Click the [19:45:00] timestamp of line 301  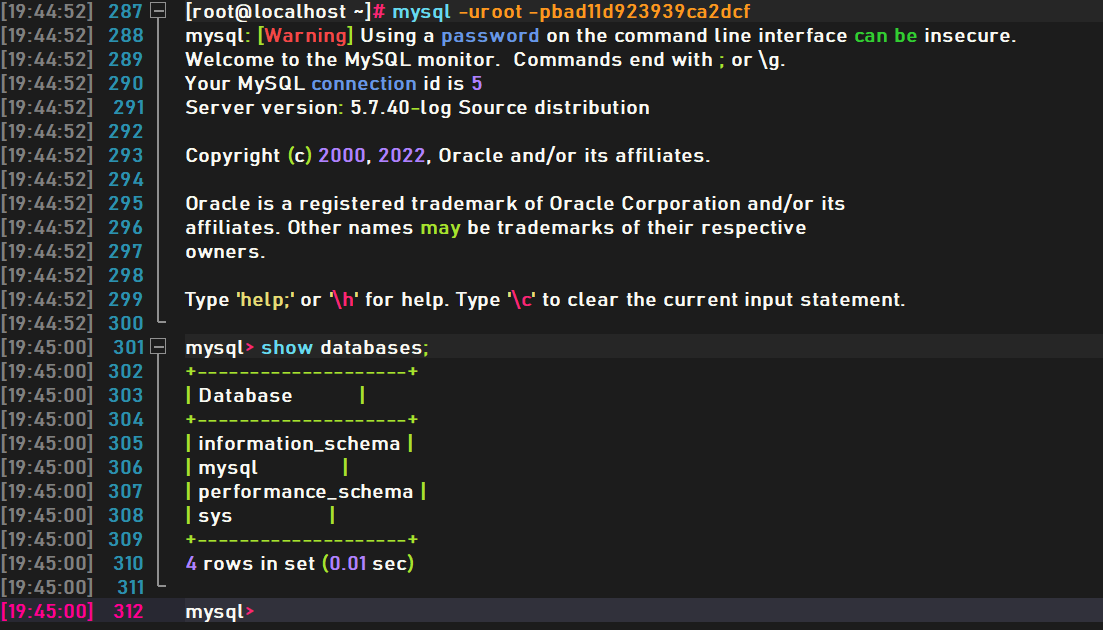coord(46,347)
